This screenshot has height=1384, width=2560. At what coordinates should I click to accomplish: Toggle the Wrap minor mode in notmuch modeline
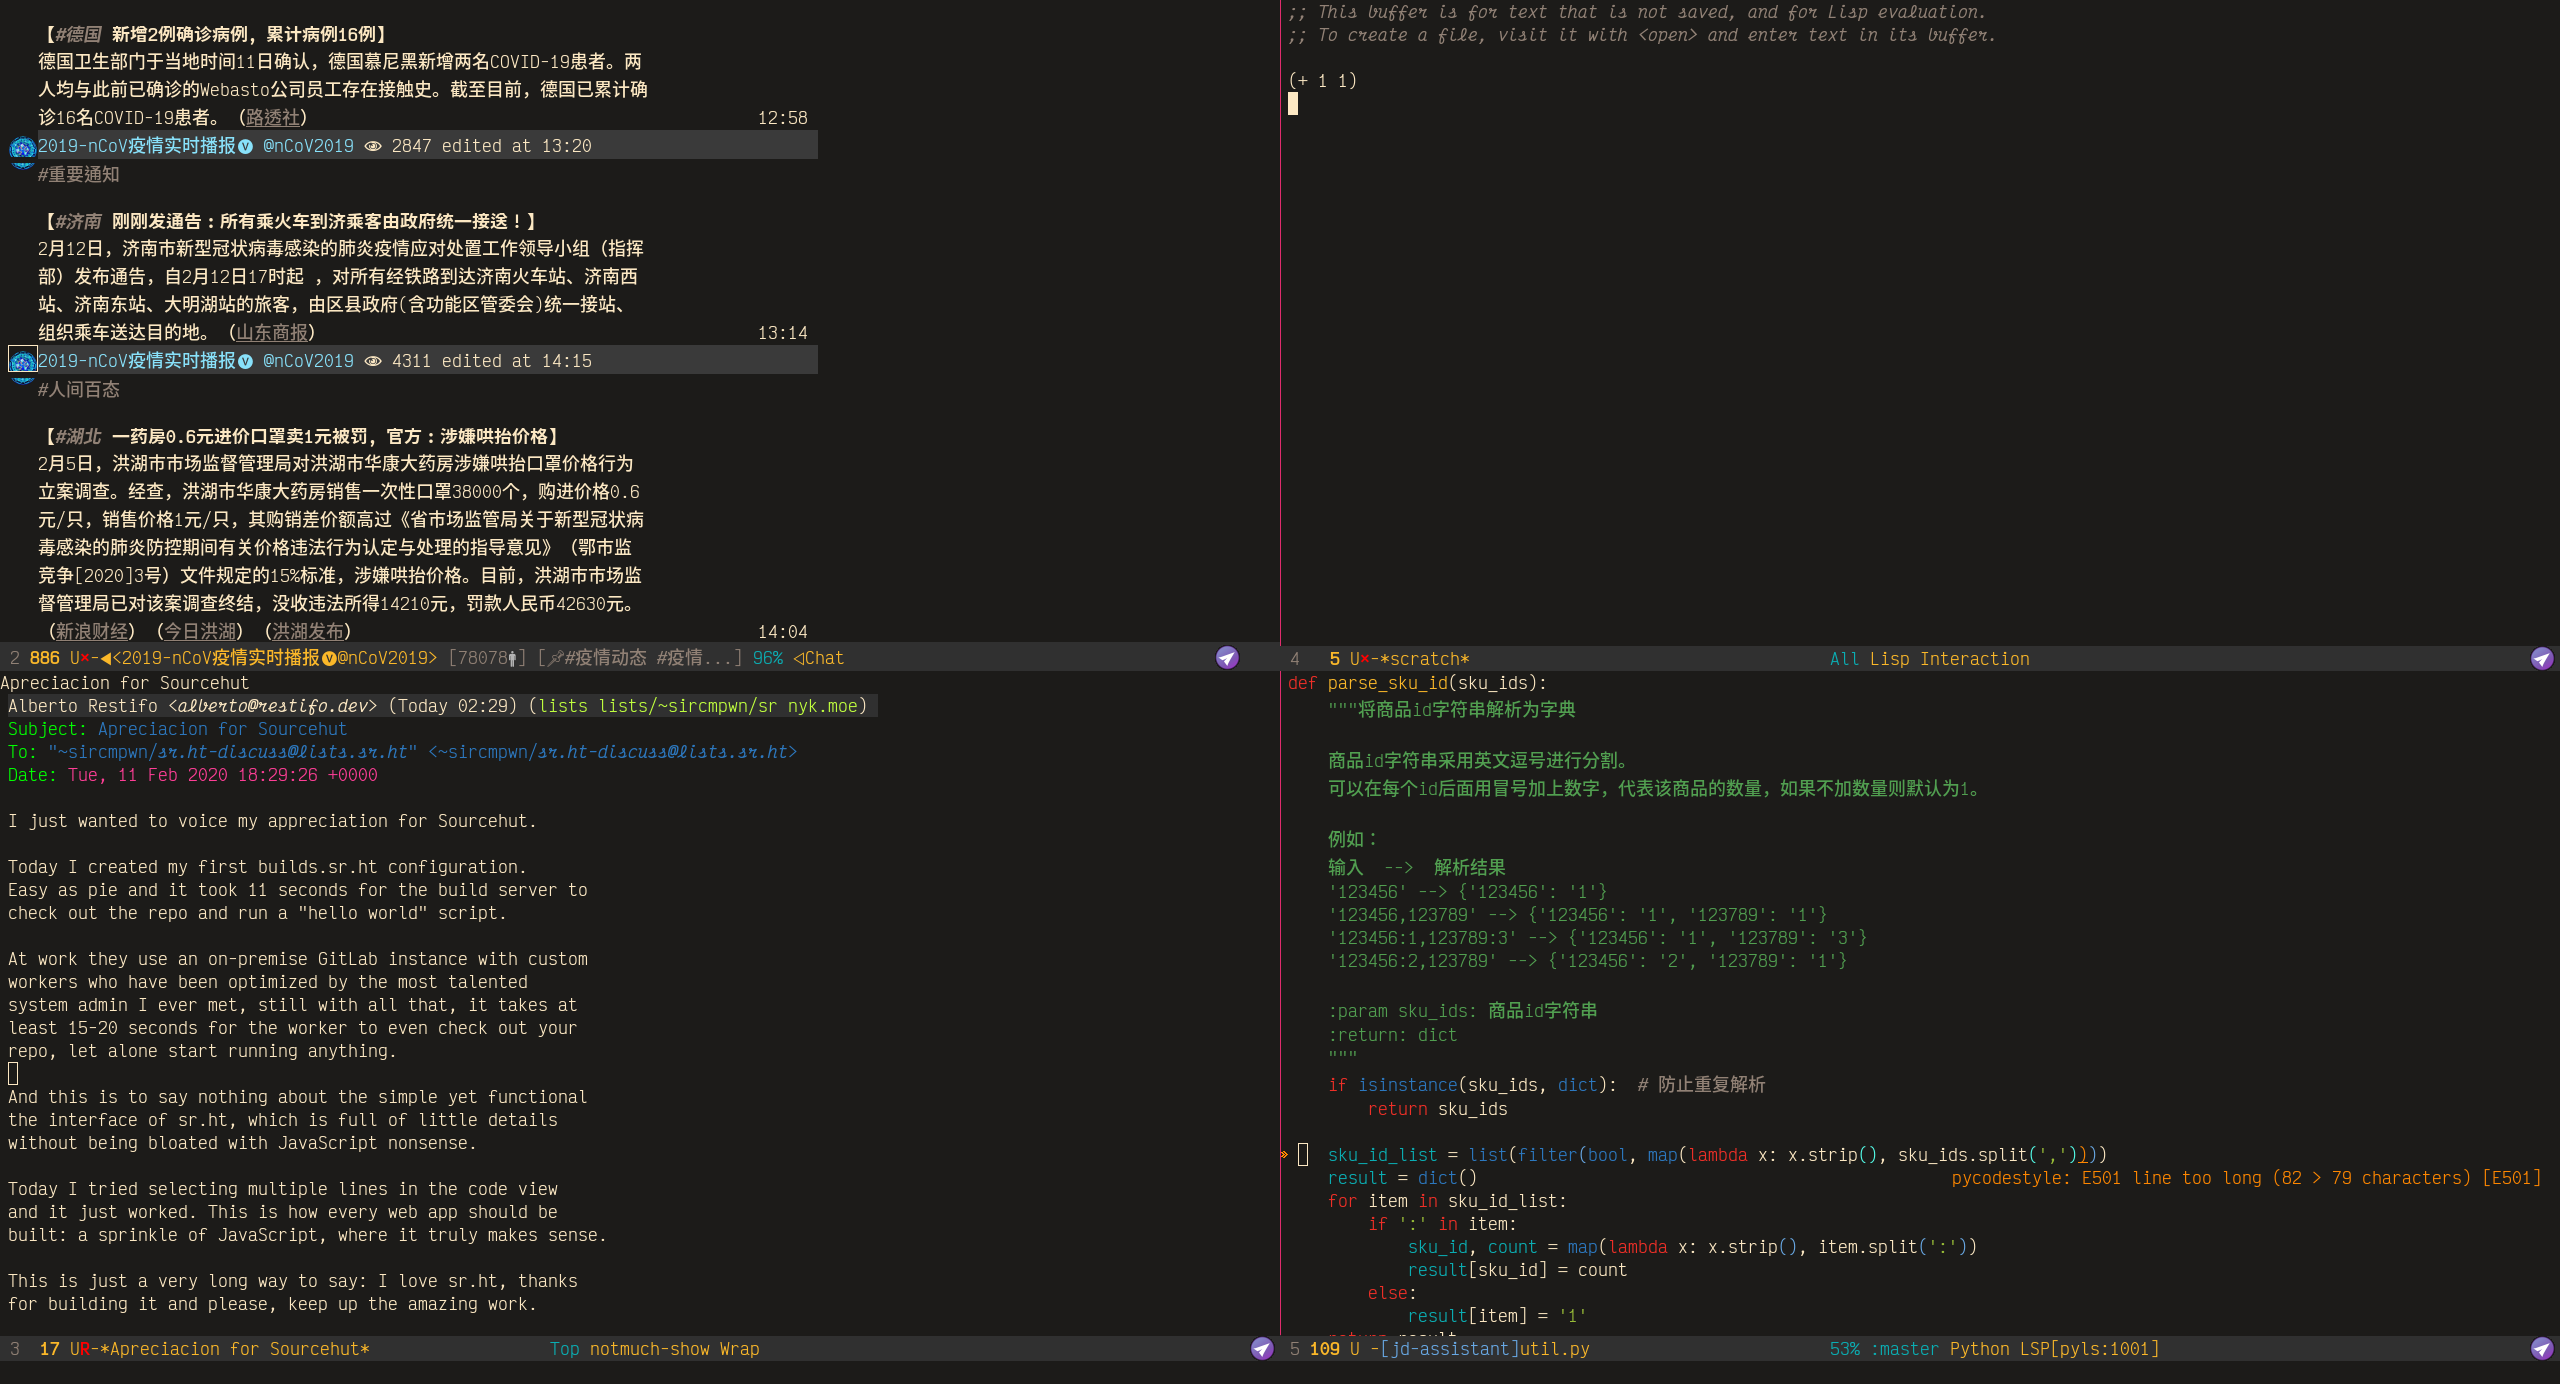[x=742, y=1349]
